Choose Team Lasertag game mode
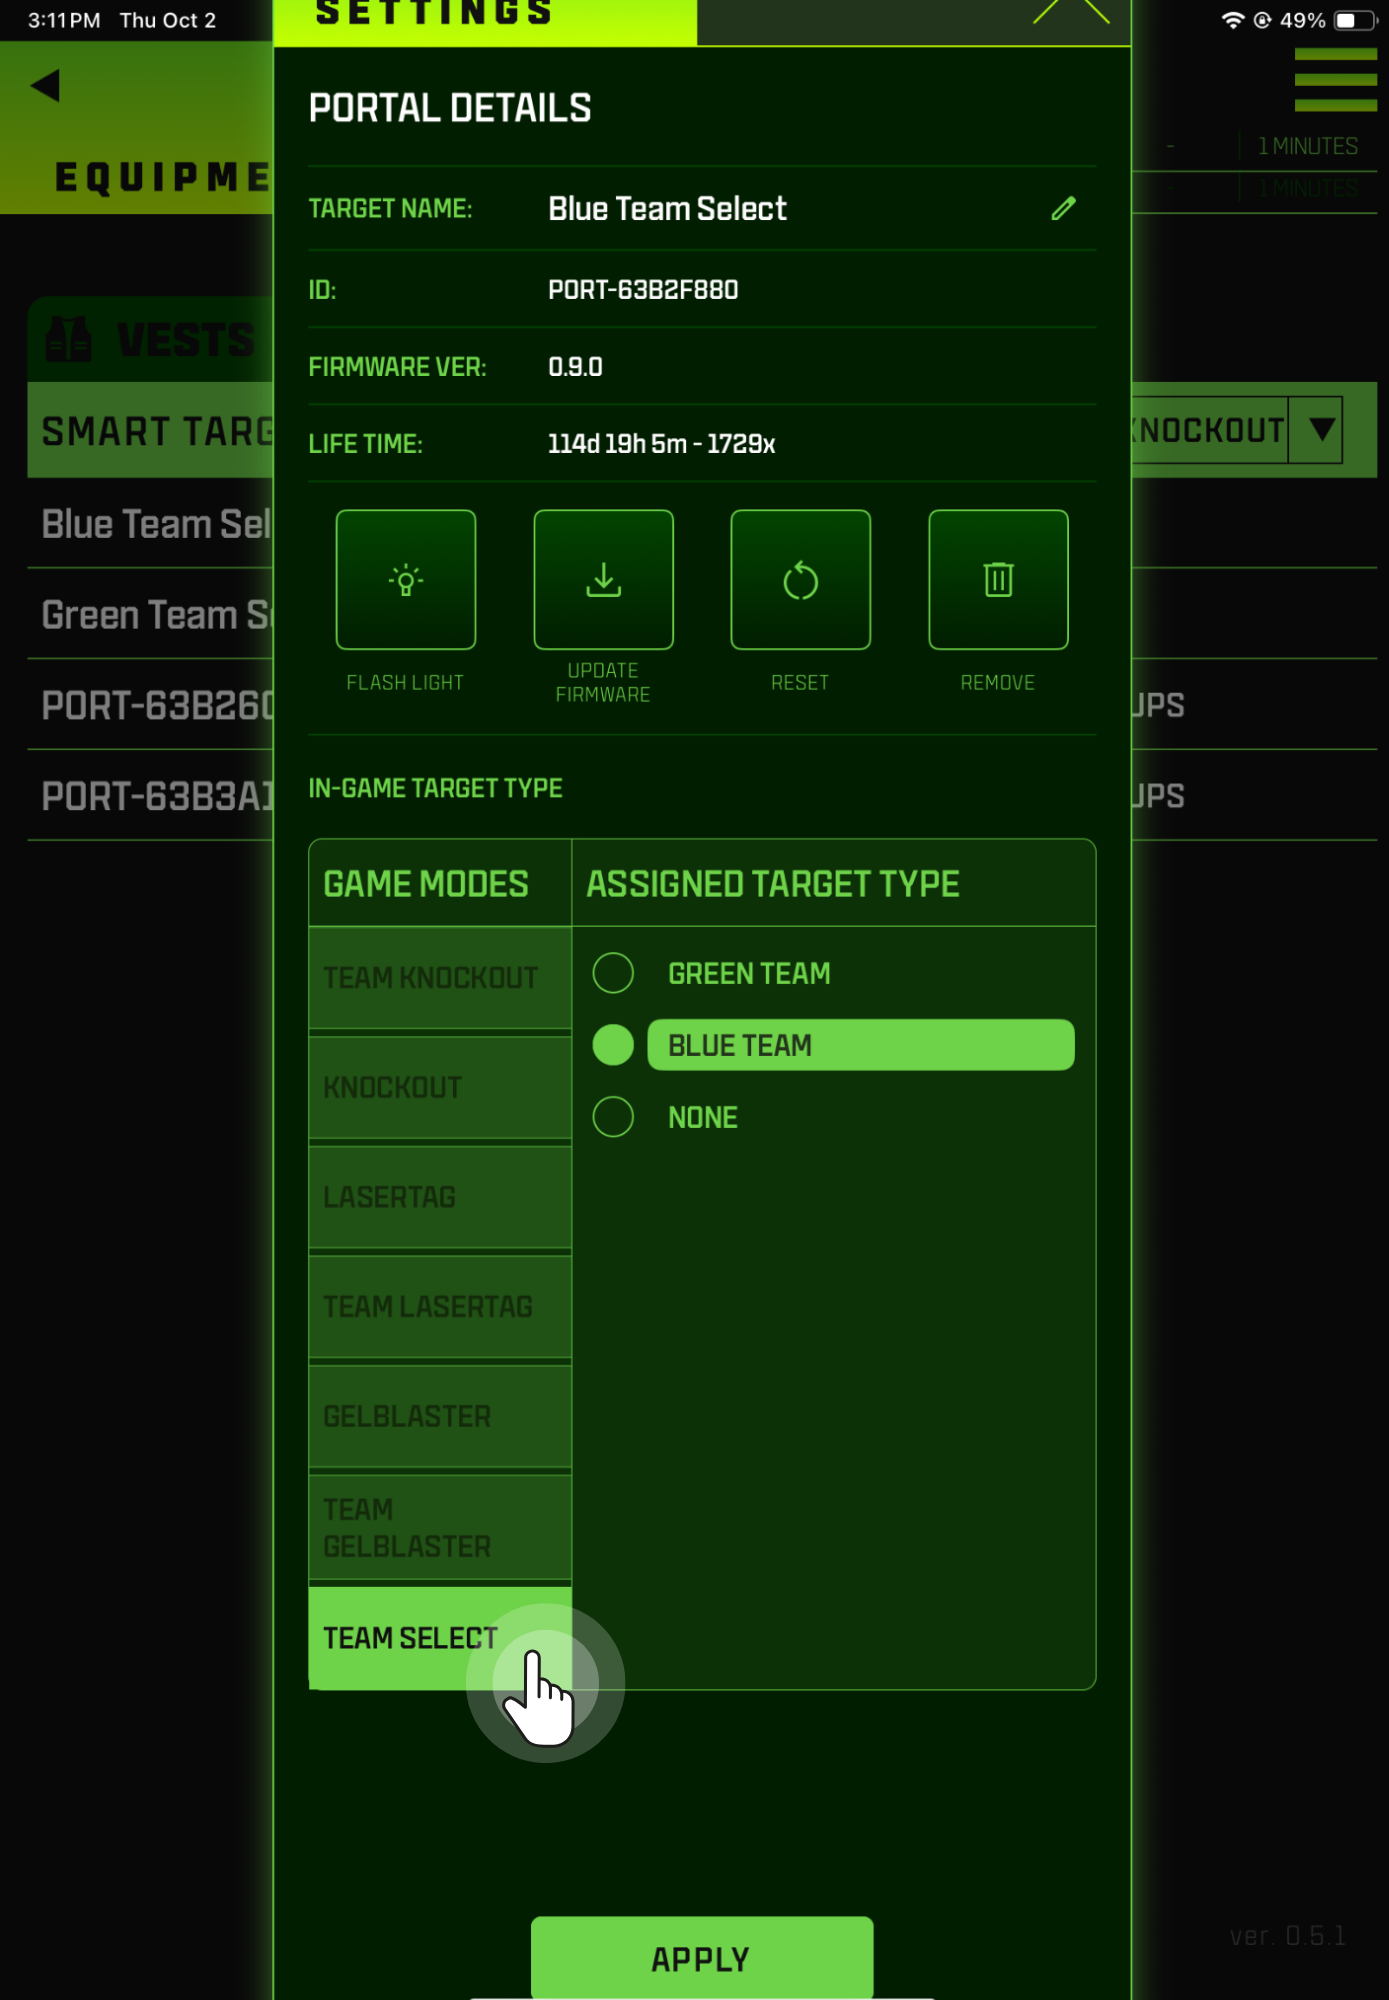Viewport: 1389px width, 2000px height. [440, 1307]
